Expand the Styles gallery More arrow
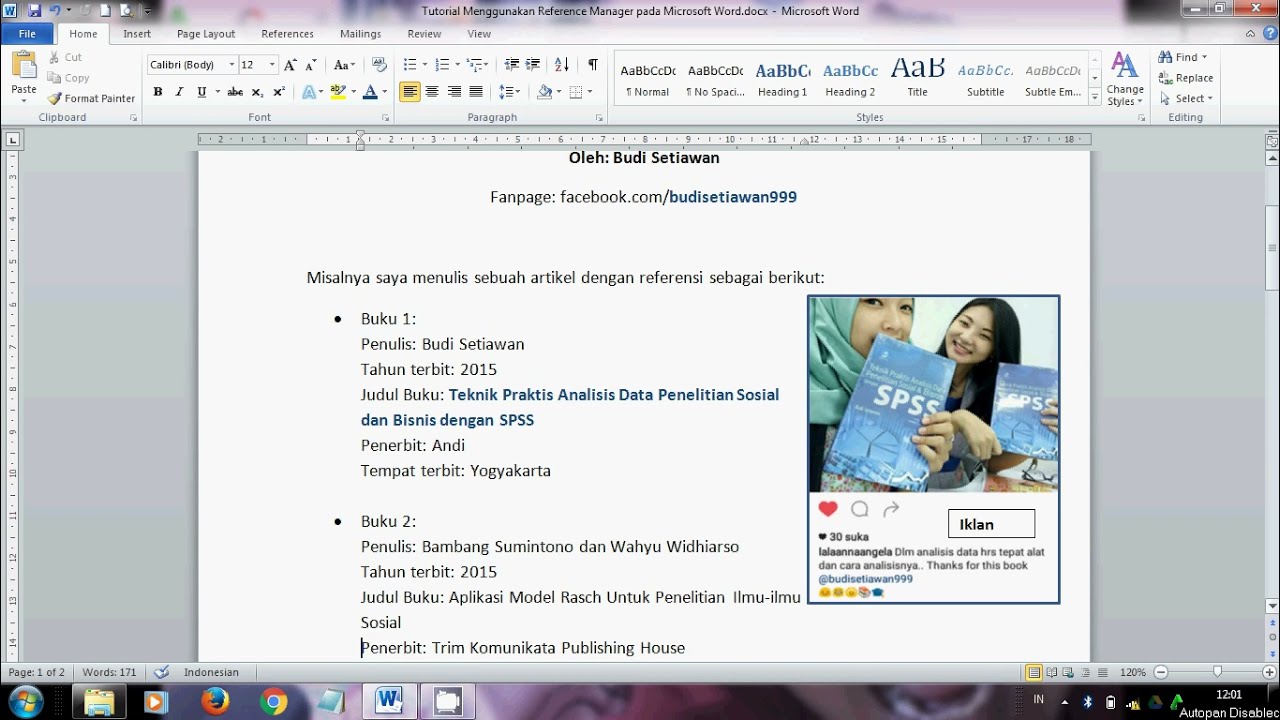 [1095, 98]
